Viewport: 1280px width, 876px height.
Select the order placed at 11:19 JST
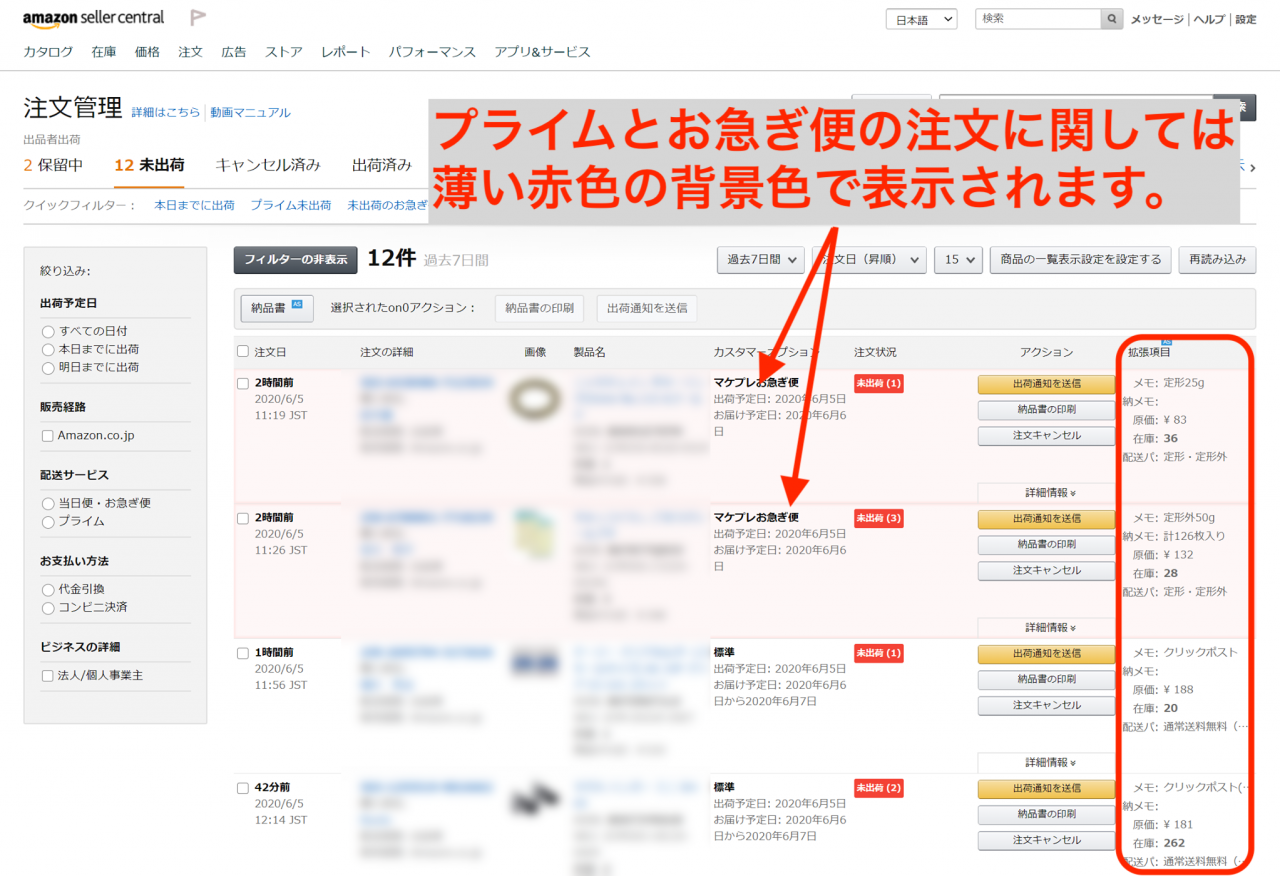coord(243,383)
